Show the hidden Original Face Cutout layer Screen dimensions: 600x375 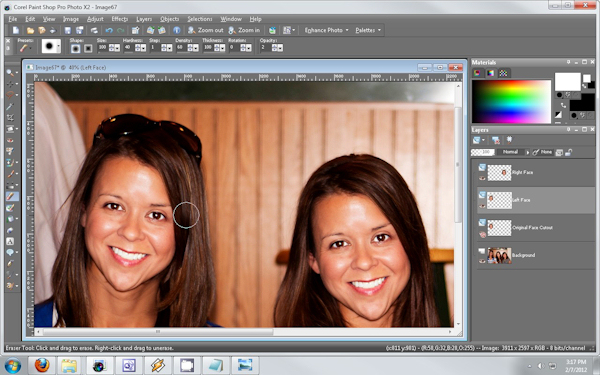pyautogui.click(x=483, y=235)
